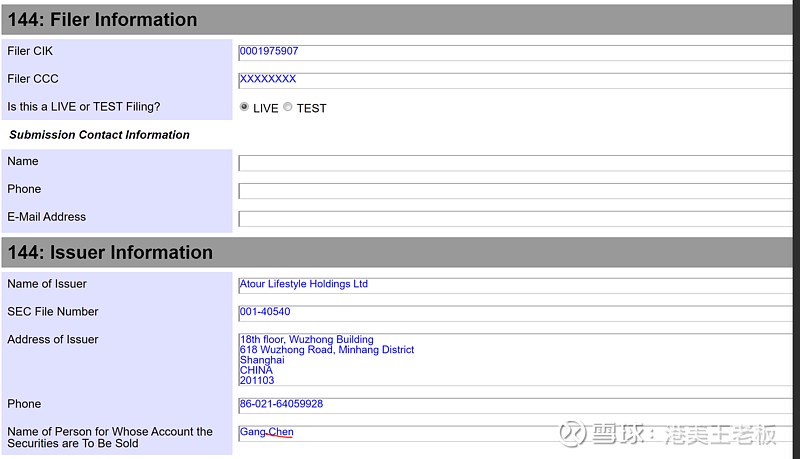Screen dimensions: 800x459
Task: Click the Address of Issuer field
Action: [515, 360]
